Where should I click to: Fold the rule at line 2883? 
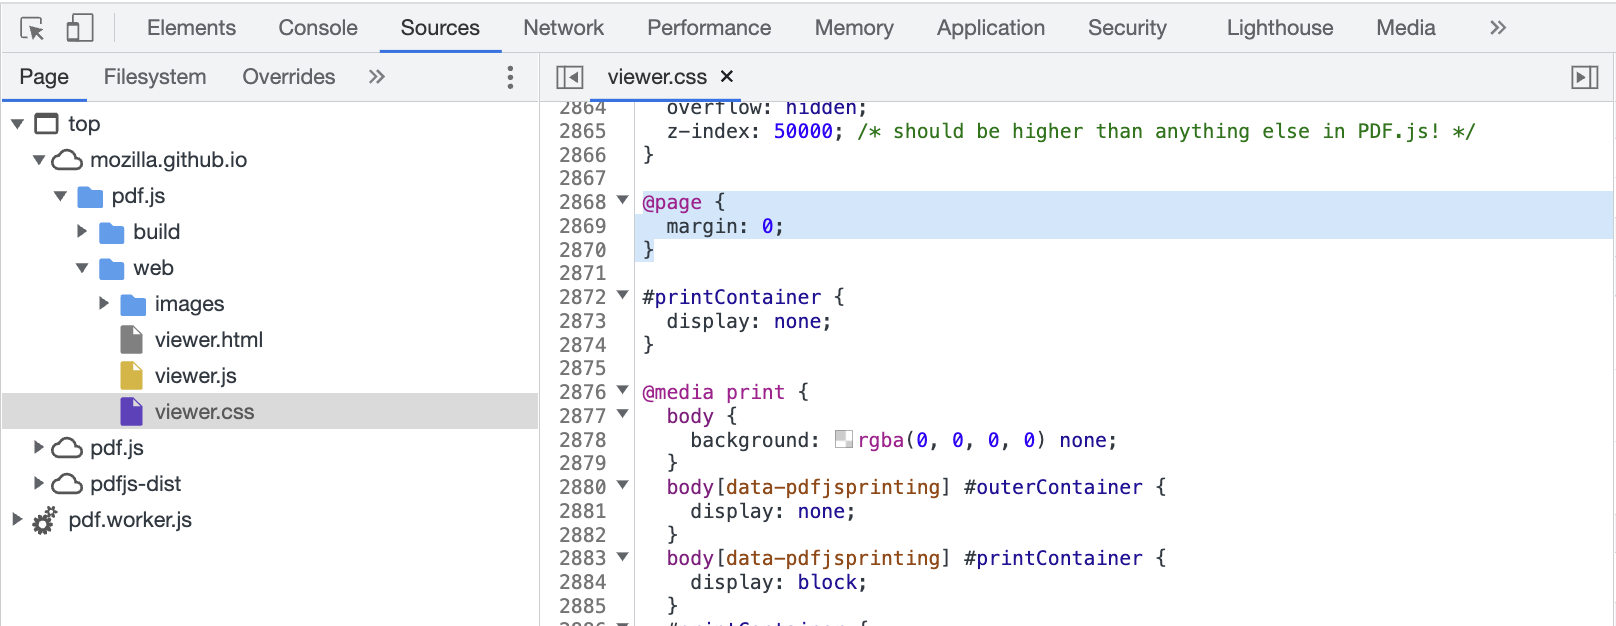tap(622, 558)
